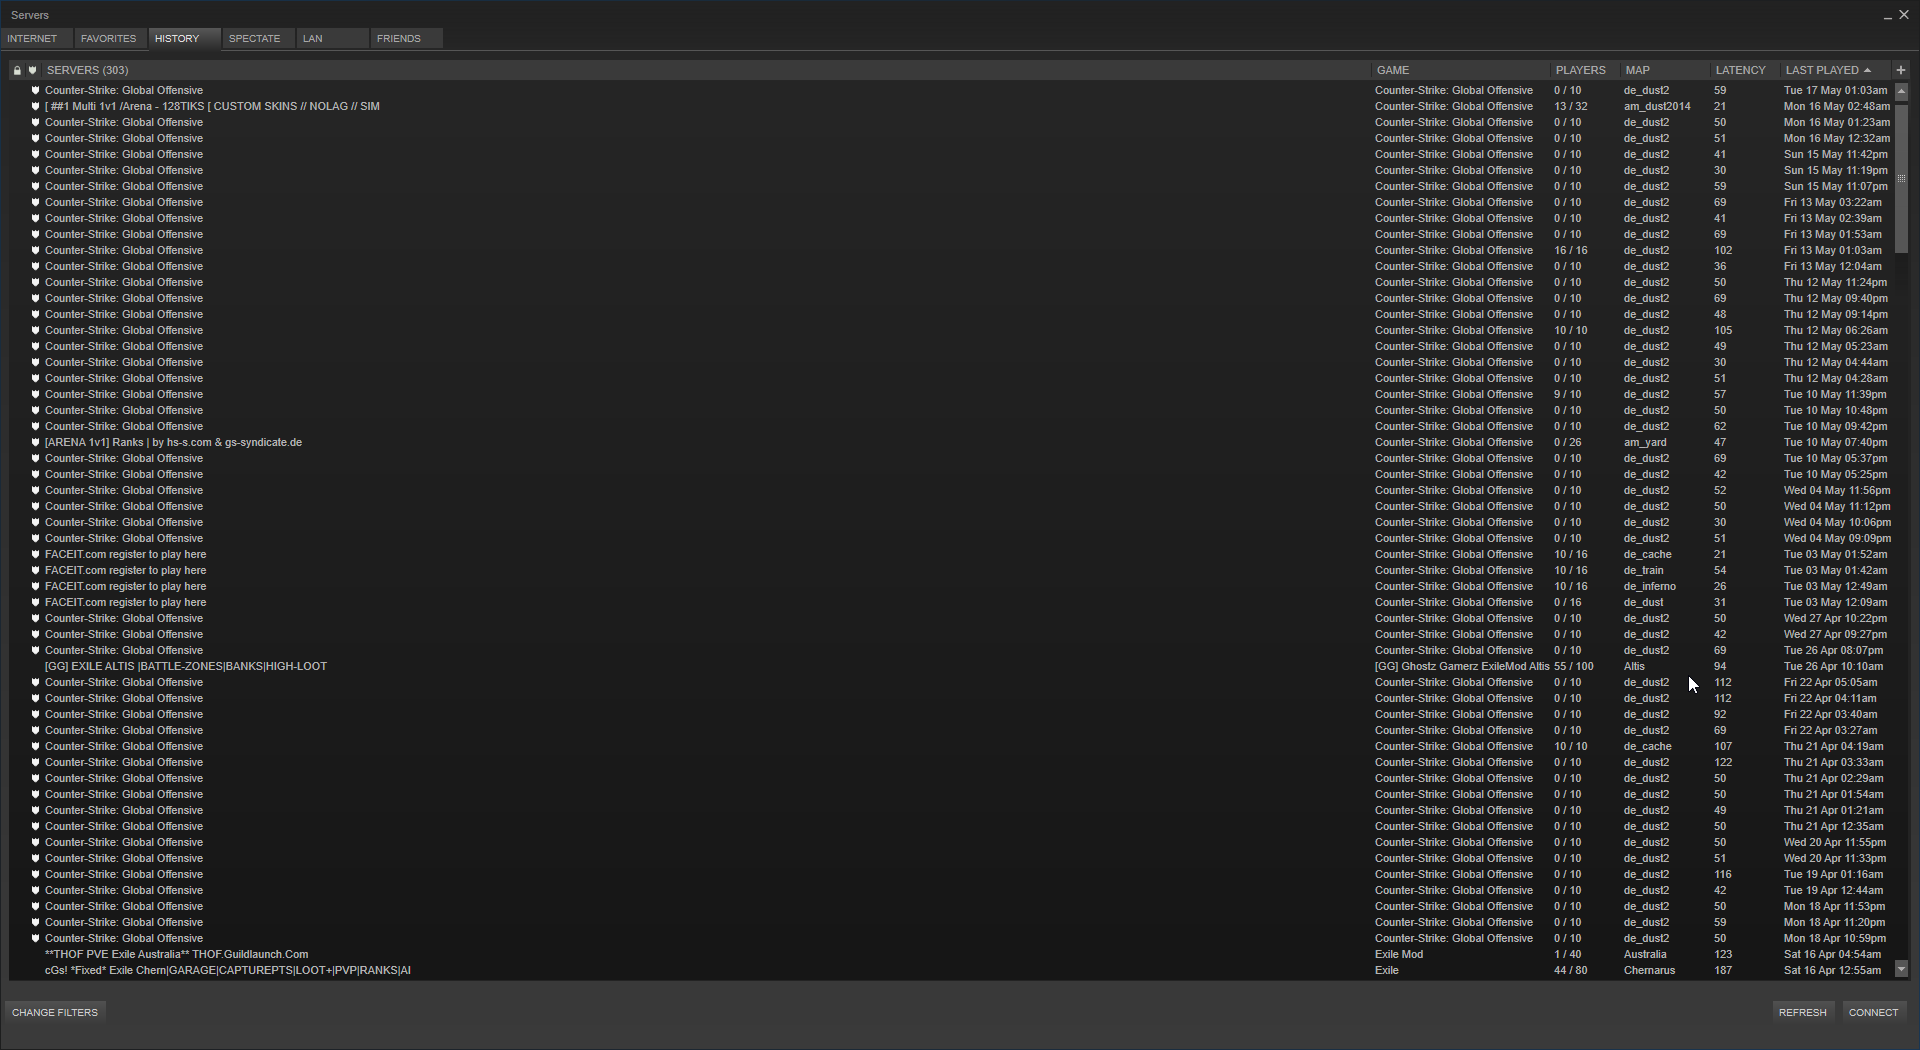Click VAC shield on server played Wed 04 May 11:56pm
This screenshot has width=1920, height=1050.
tap(35, 490)
